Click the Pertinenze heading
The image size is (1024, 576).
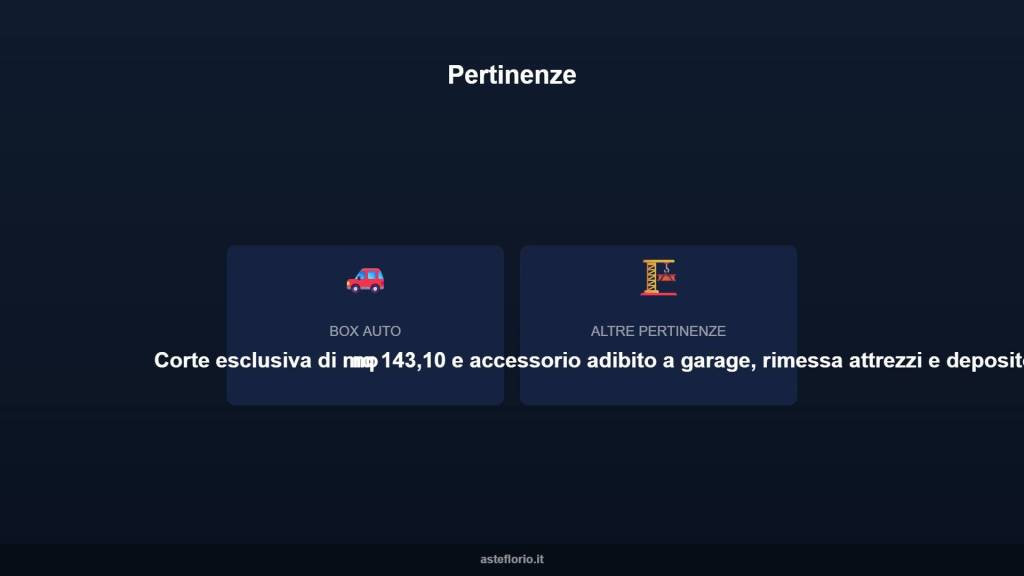pos(512,75)
